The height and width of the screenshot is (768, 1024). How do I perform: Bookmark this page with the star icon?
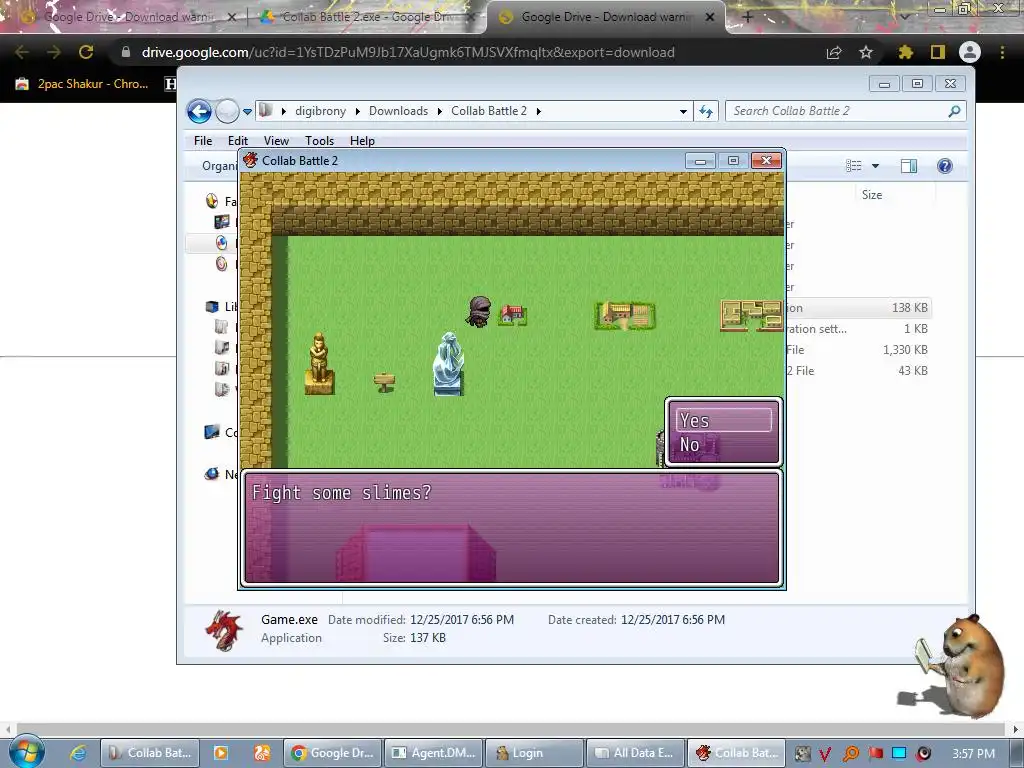(866, 52)
